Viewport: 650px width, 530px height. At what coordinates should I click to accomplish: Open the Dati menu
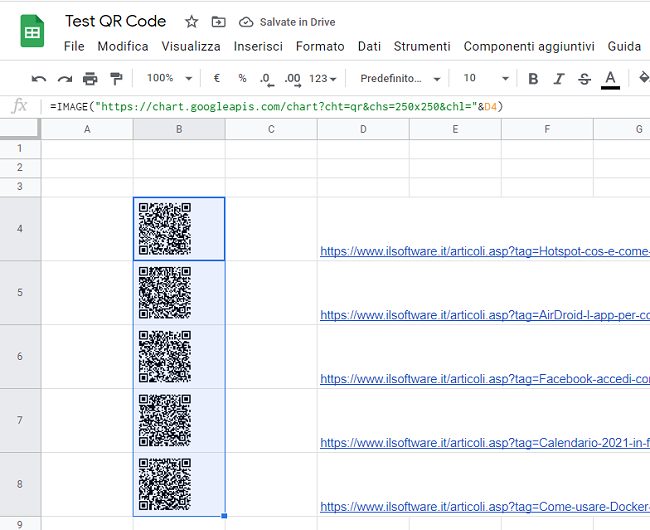pyautogui.click(x=369, y=46)
